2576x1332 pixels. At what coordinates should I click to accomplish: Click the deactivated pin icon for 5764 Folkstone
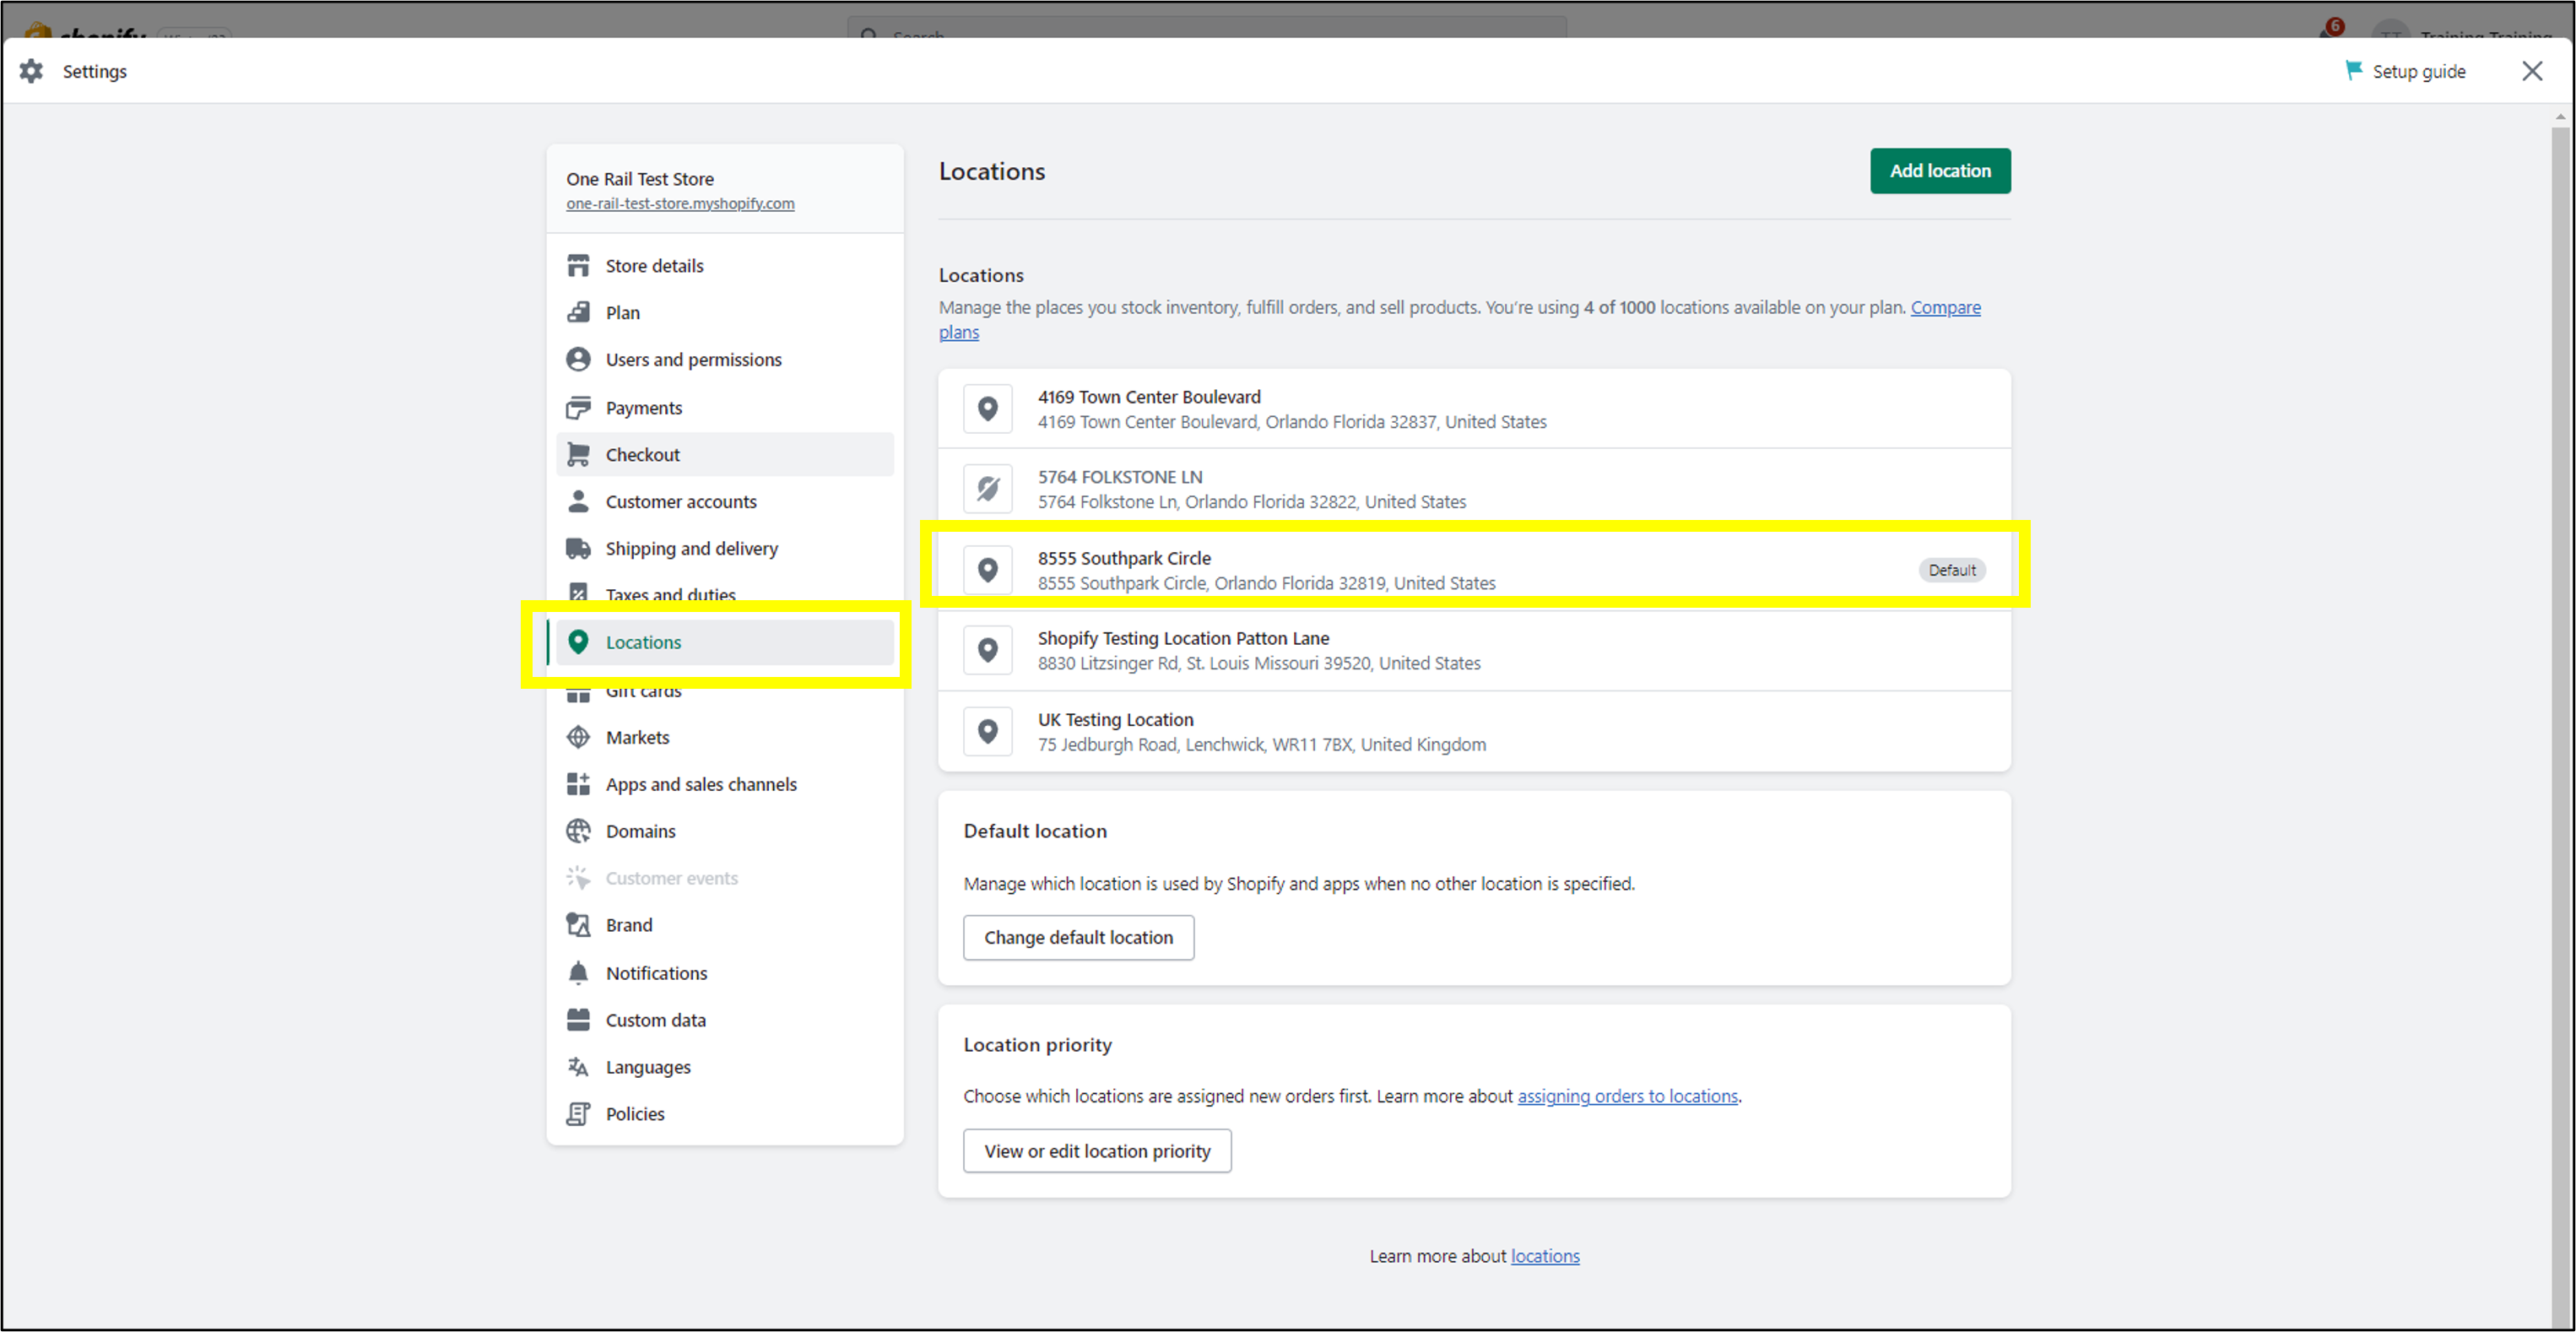click(987, 489)
